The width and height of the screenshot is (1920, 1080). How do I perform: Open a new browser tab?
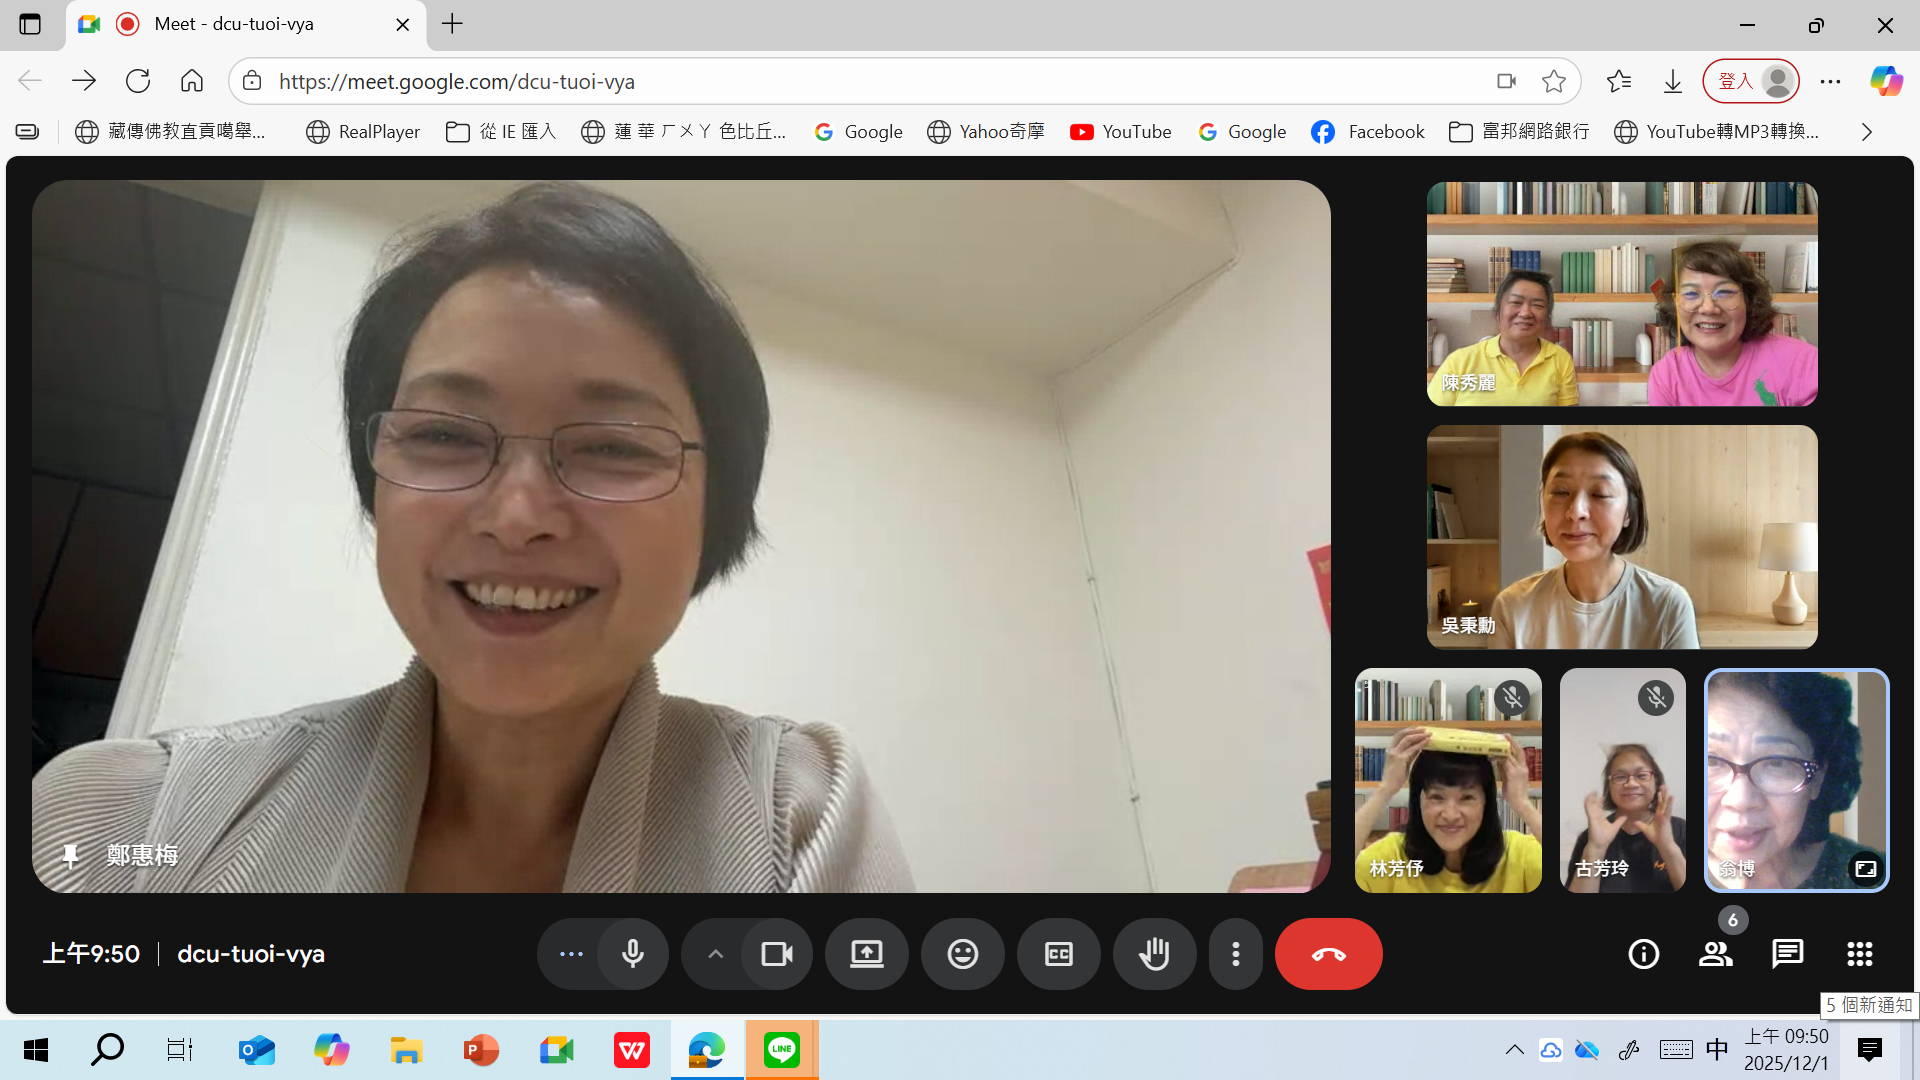click(452, 24)
